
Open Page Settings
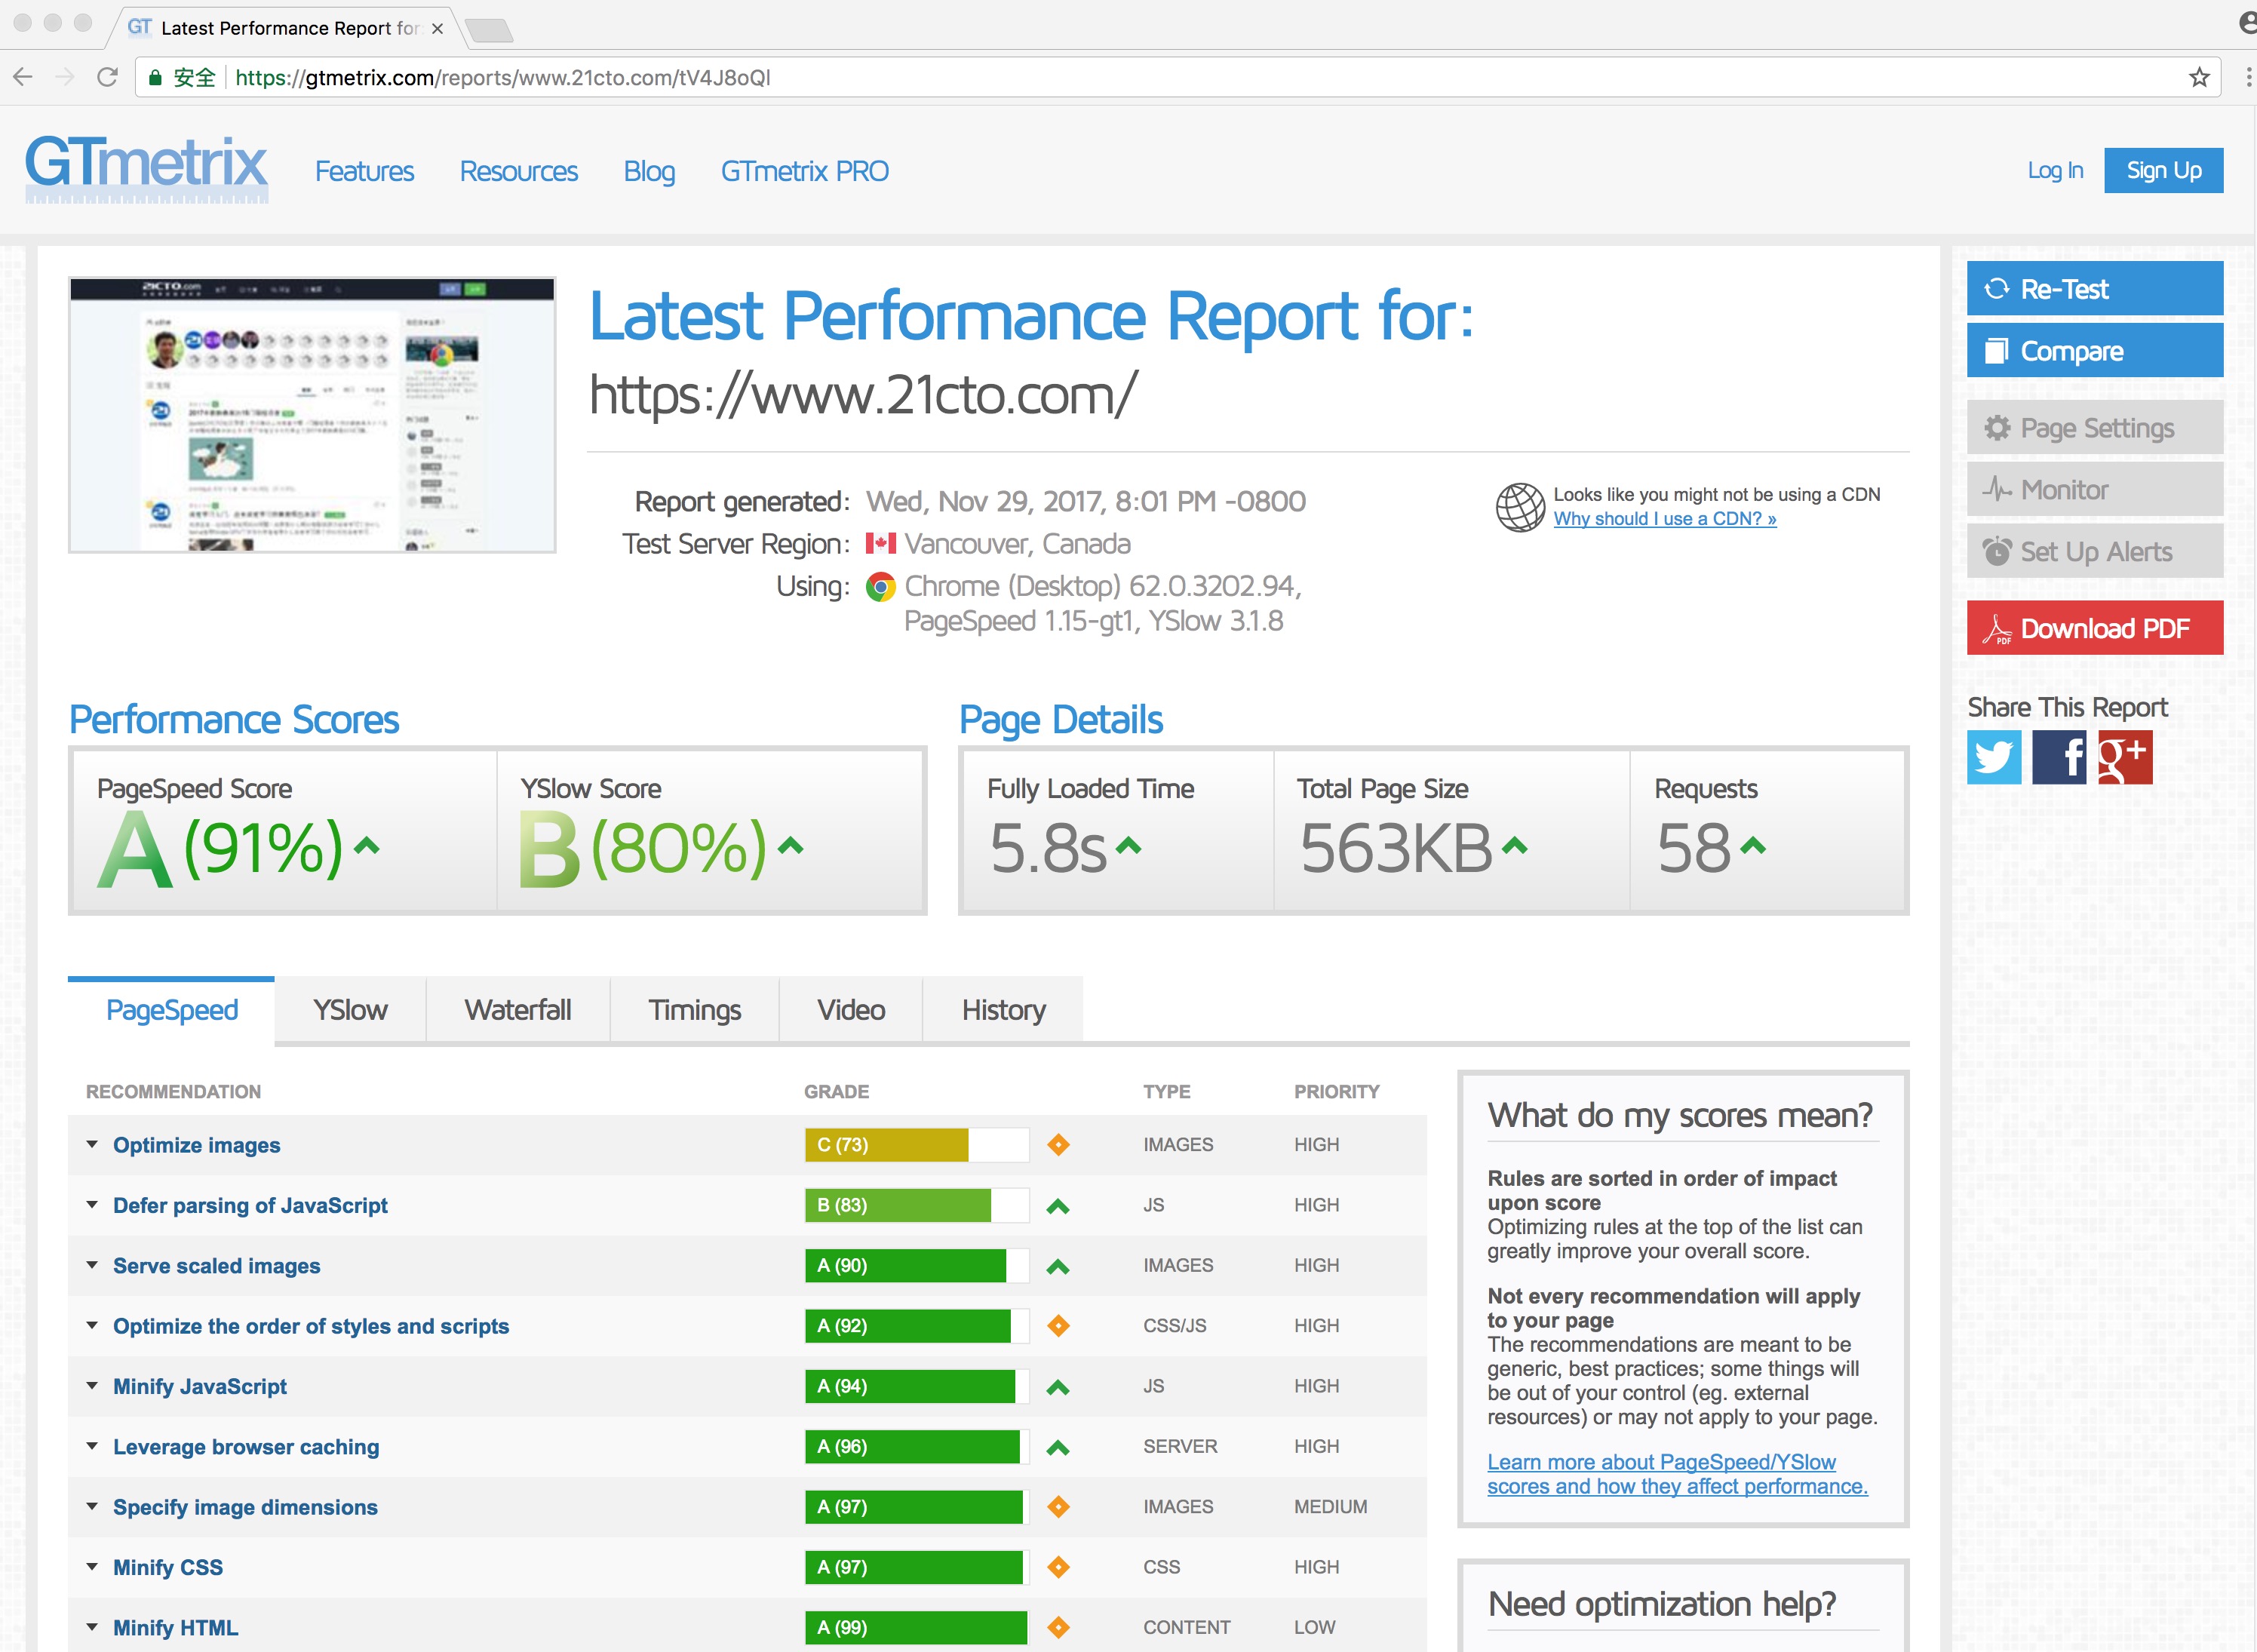(x=2095, y=427)
